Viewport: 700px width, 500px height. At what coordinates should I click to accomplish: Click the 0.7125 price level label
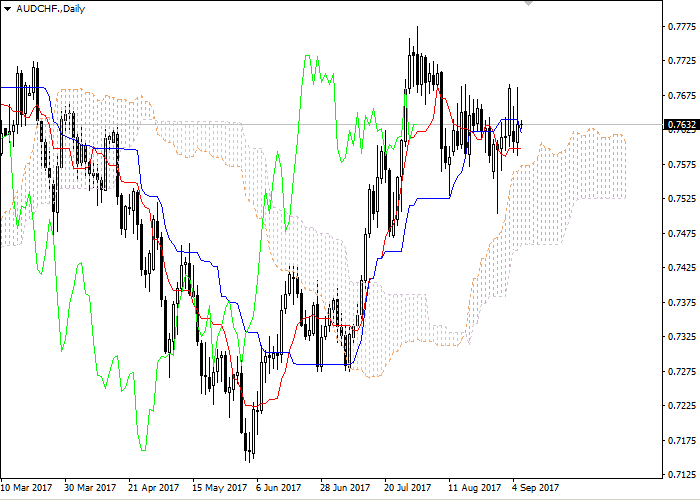(682, 475)
